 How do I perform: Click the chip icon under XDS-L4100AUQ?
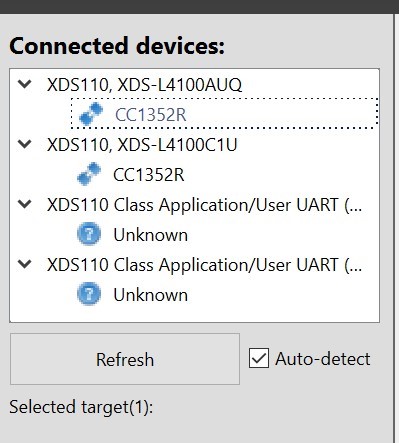click(91, 114)
